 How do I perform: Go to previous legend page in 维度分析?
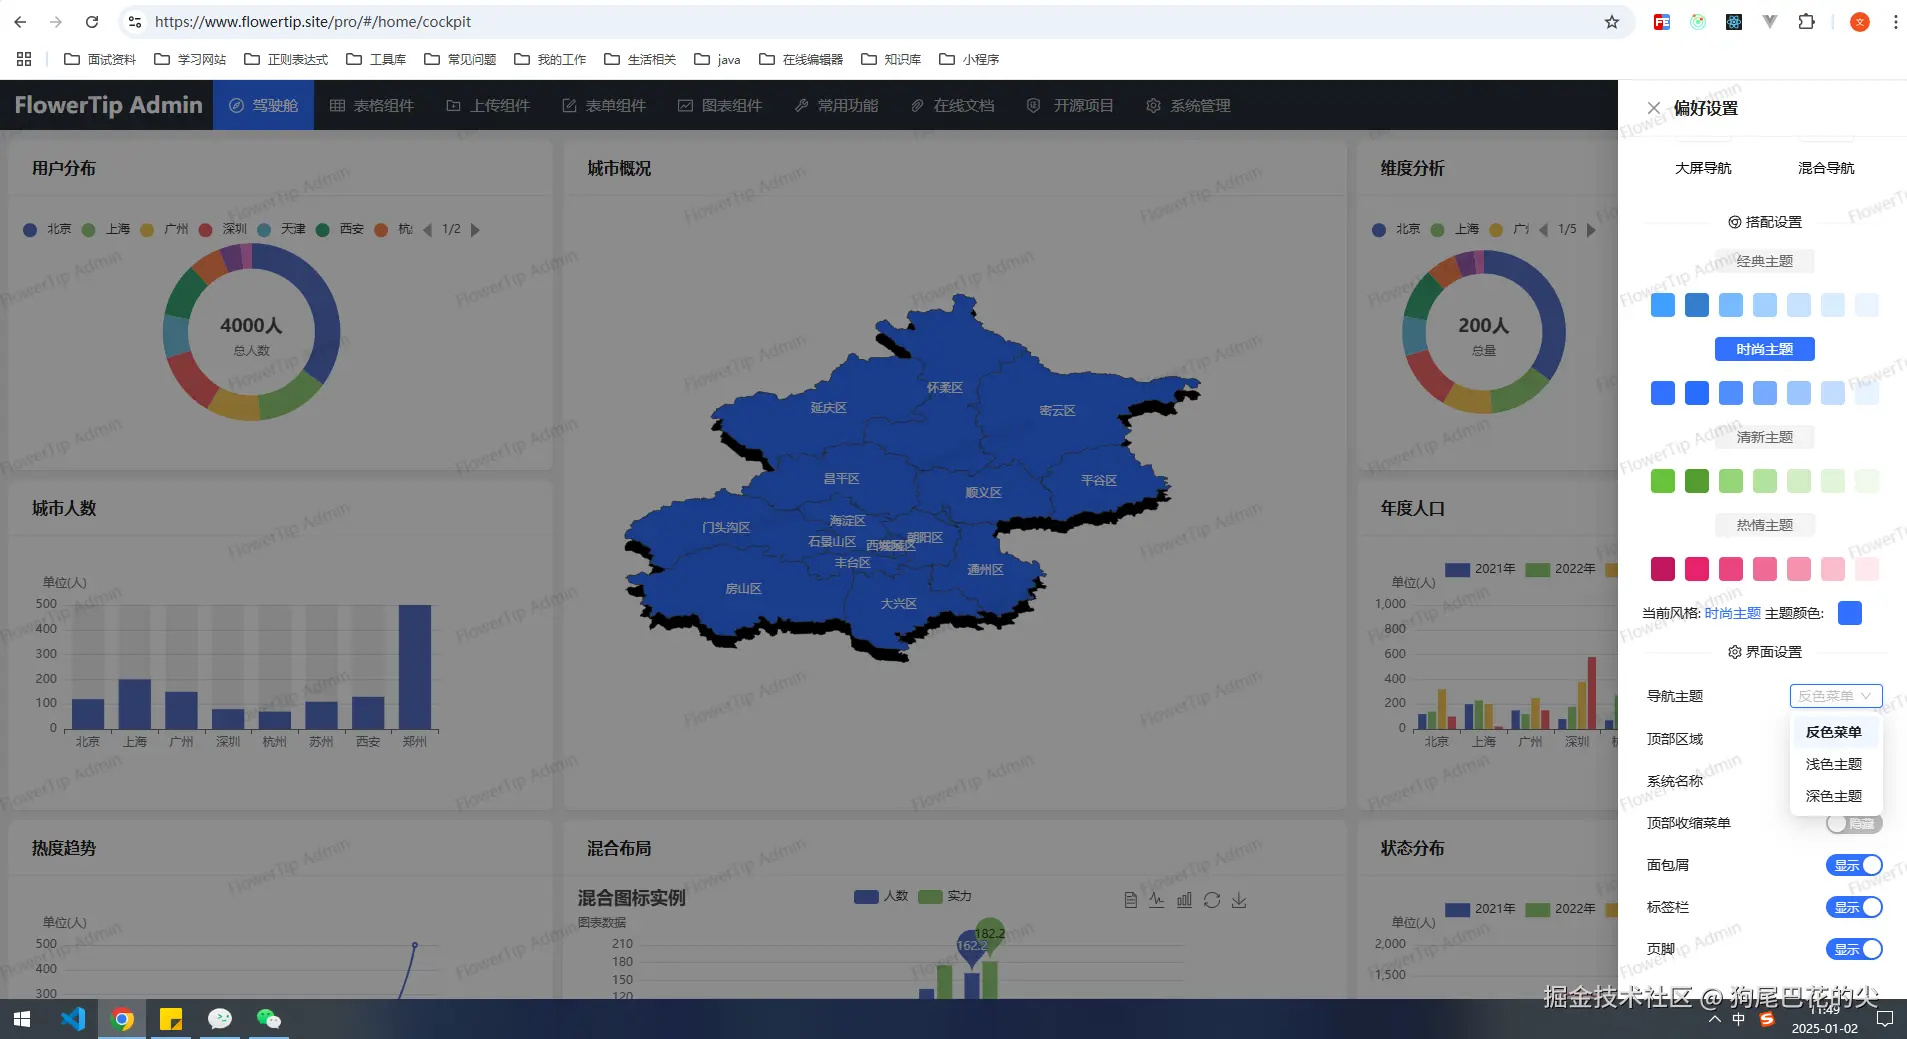(1543, 229)
